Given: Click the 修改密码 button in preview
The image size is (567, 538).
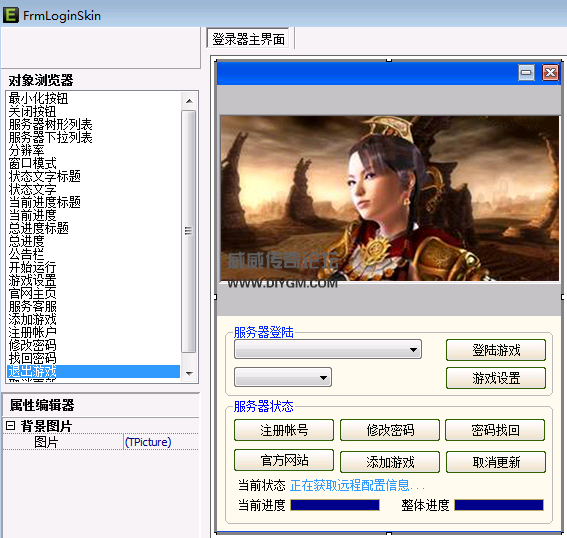Looking at the screenshot, I should [390, 430].
